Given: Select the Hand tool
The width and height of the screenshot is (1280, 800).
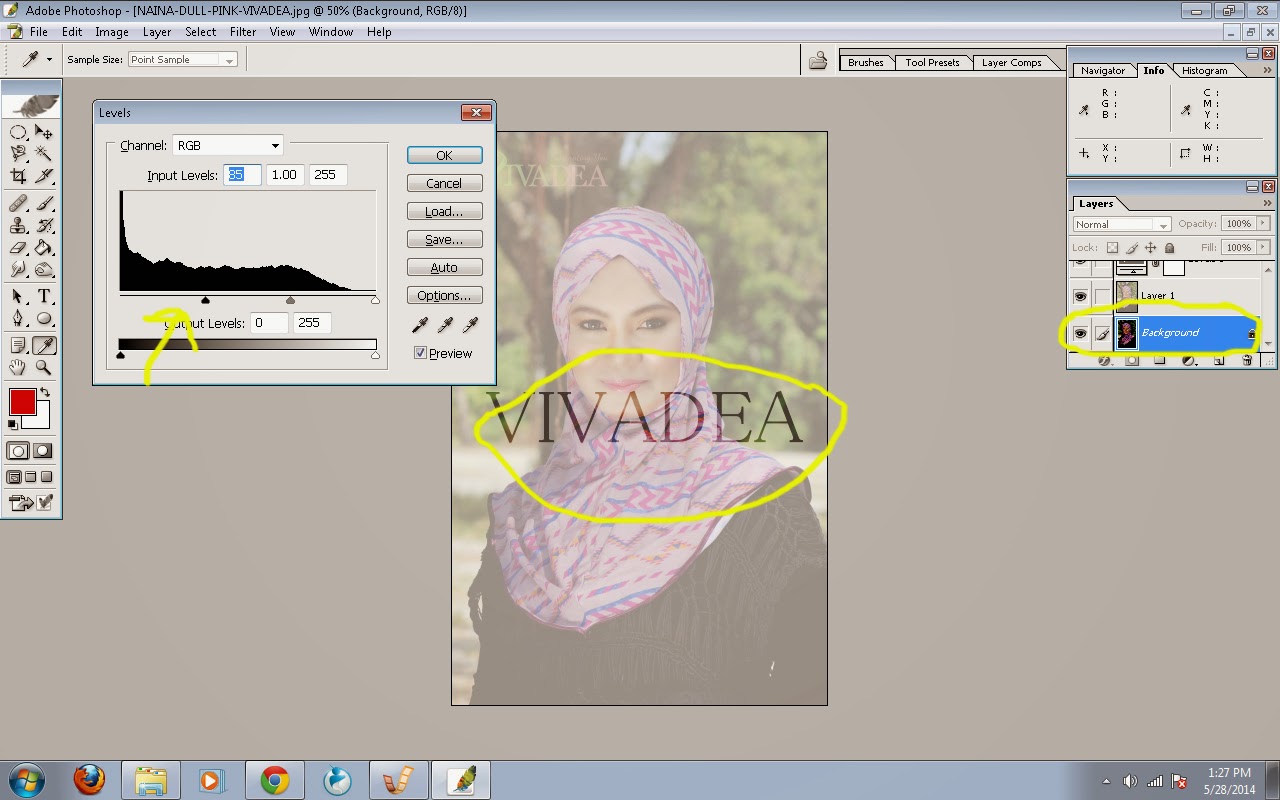Looking at the screenshot, I should pyautogui.click(x=18, y=367).
